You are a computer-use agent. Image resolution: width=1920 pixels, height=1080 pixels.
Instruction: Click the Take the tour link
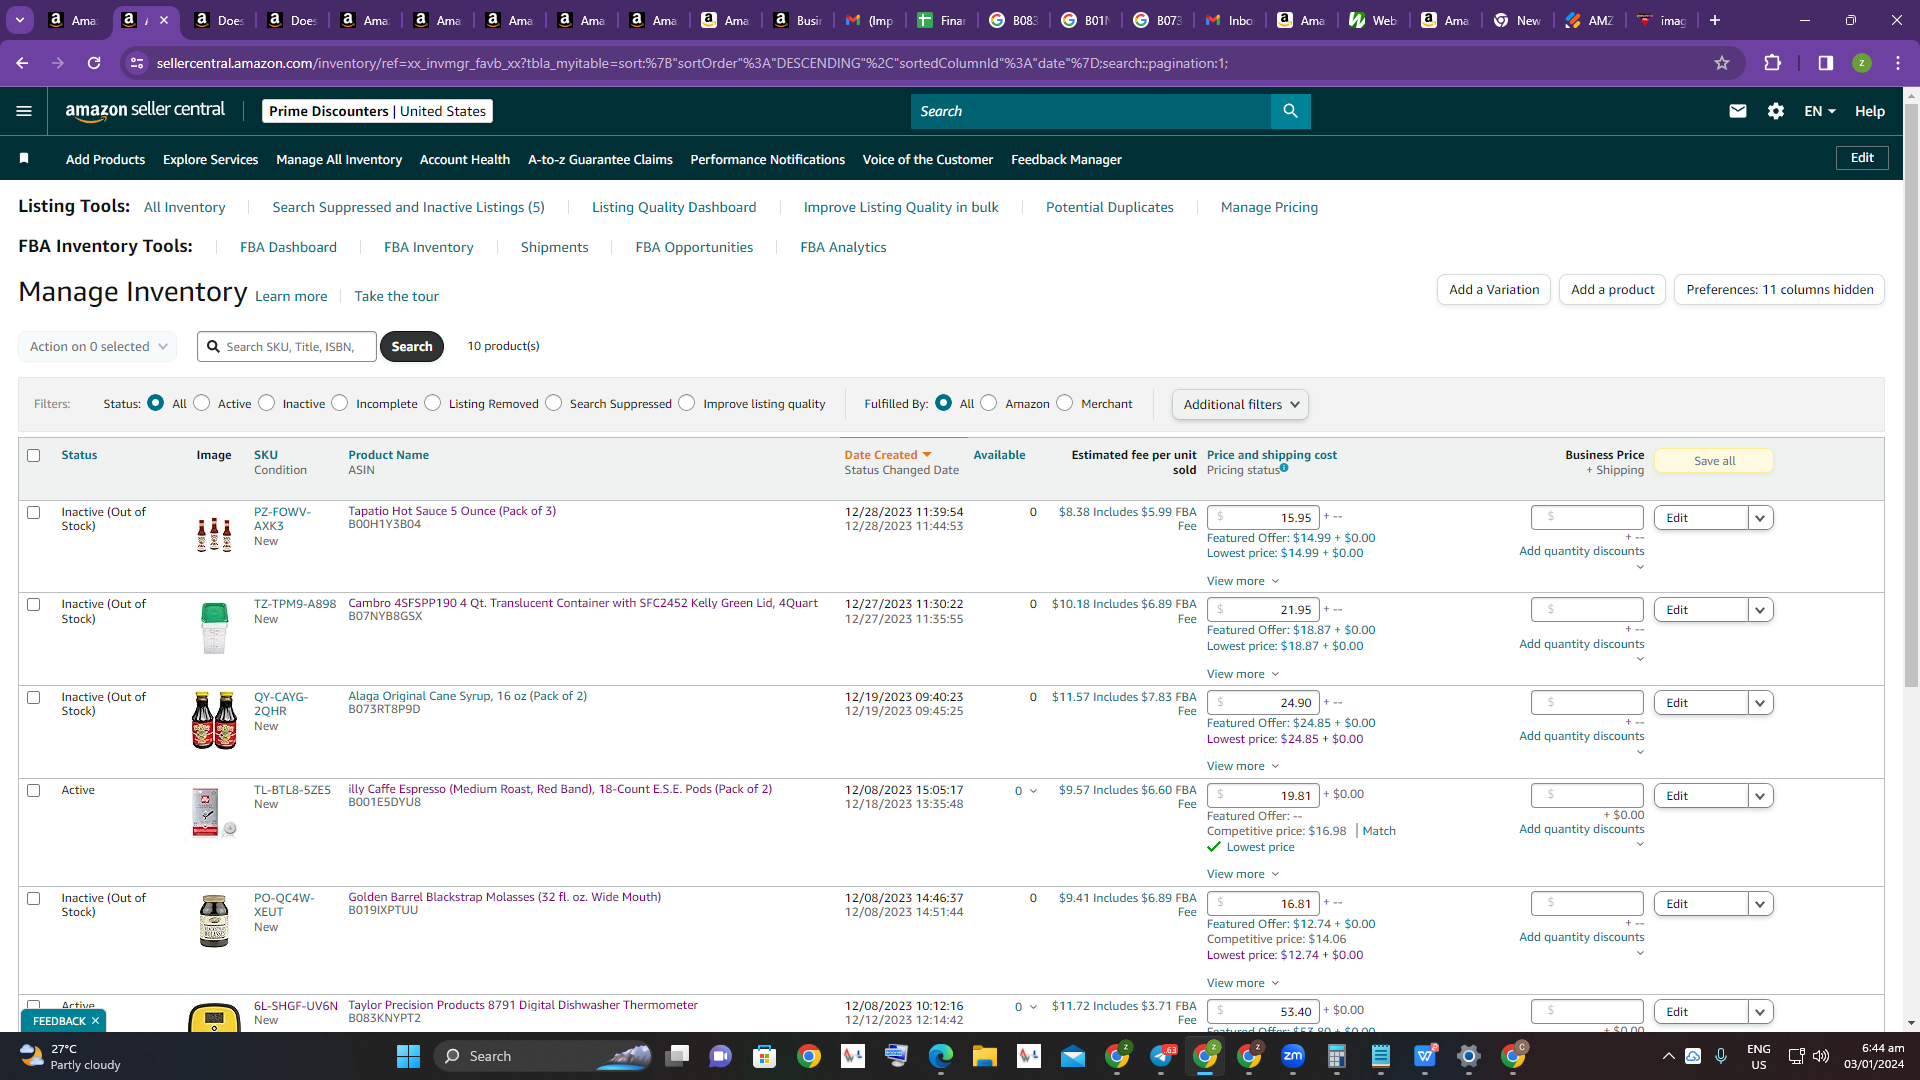pyautogui.click(x=396, y=296)
